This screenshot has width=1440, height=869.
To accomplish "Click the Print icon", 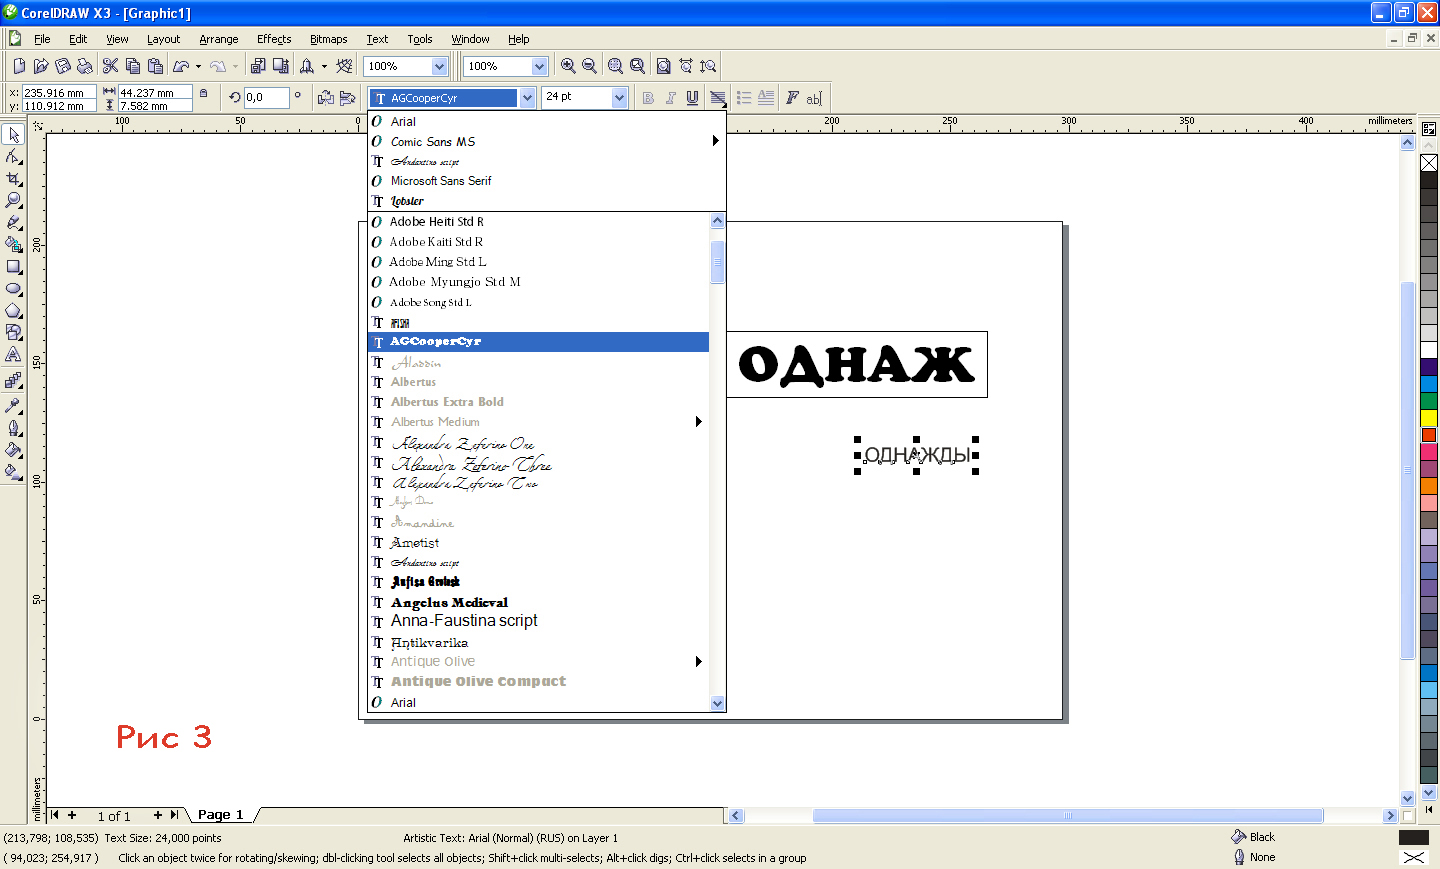I will (85, 66).
